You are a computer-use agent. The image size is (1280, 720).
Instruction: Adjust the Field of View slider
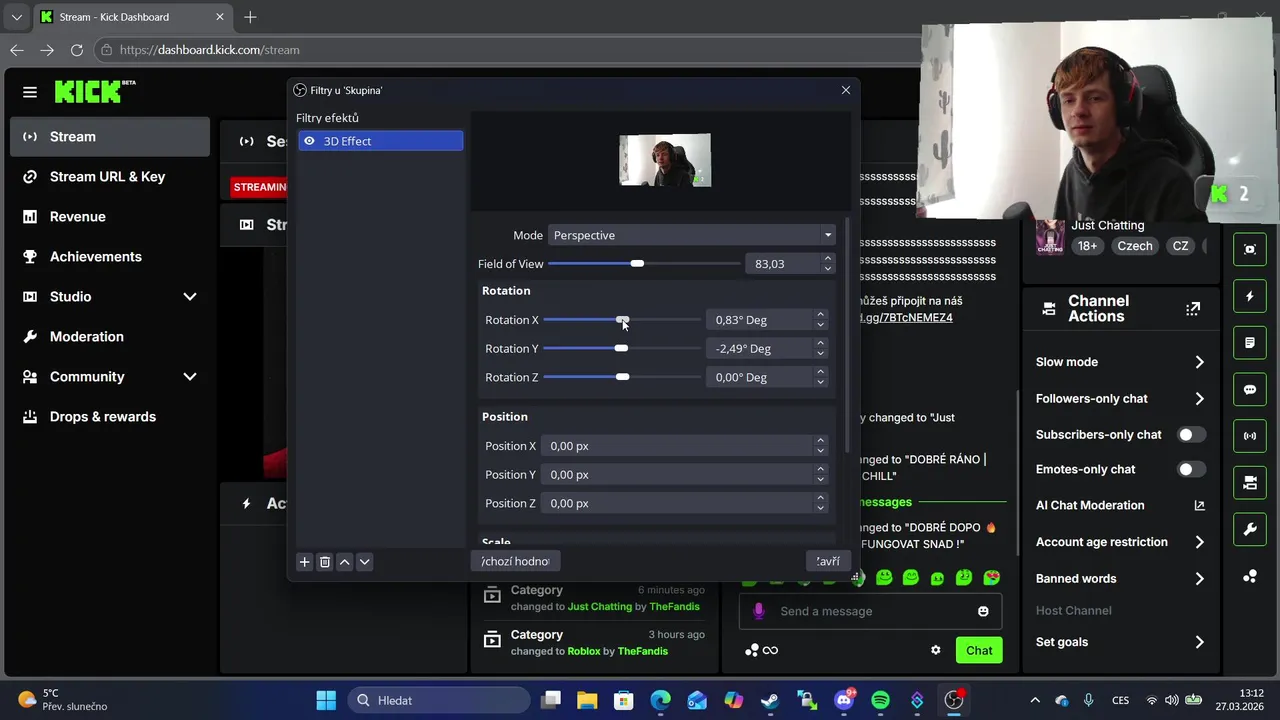pos(637,264)
